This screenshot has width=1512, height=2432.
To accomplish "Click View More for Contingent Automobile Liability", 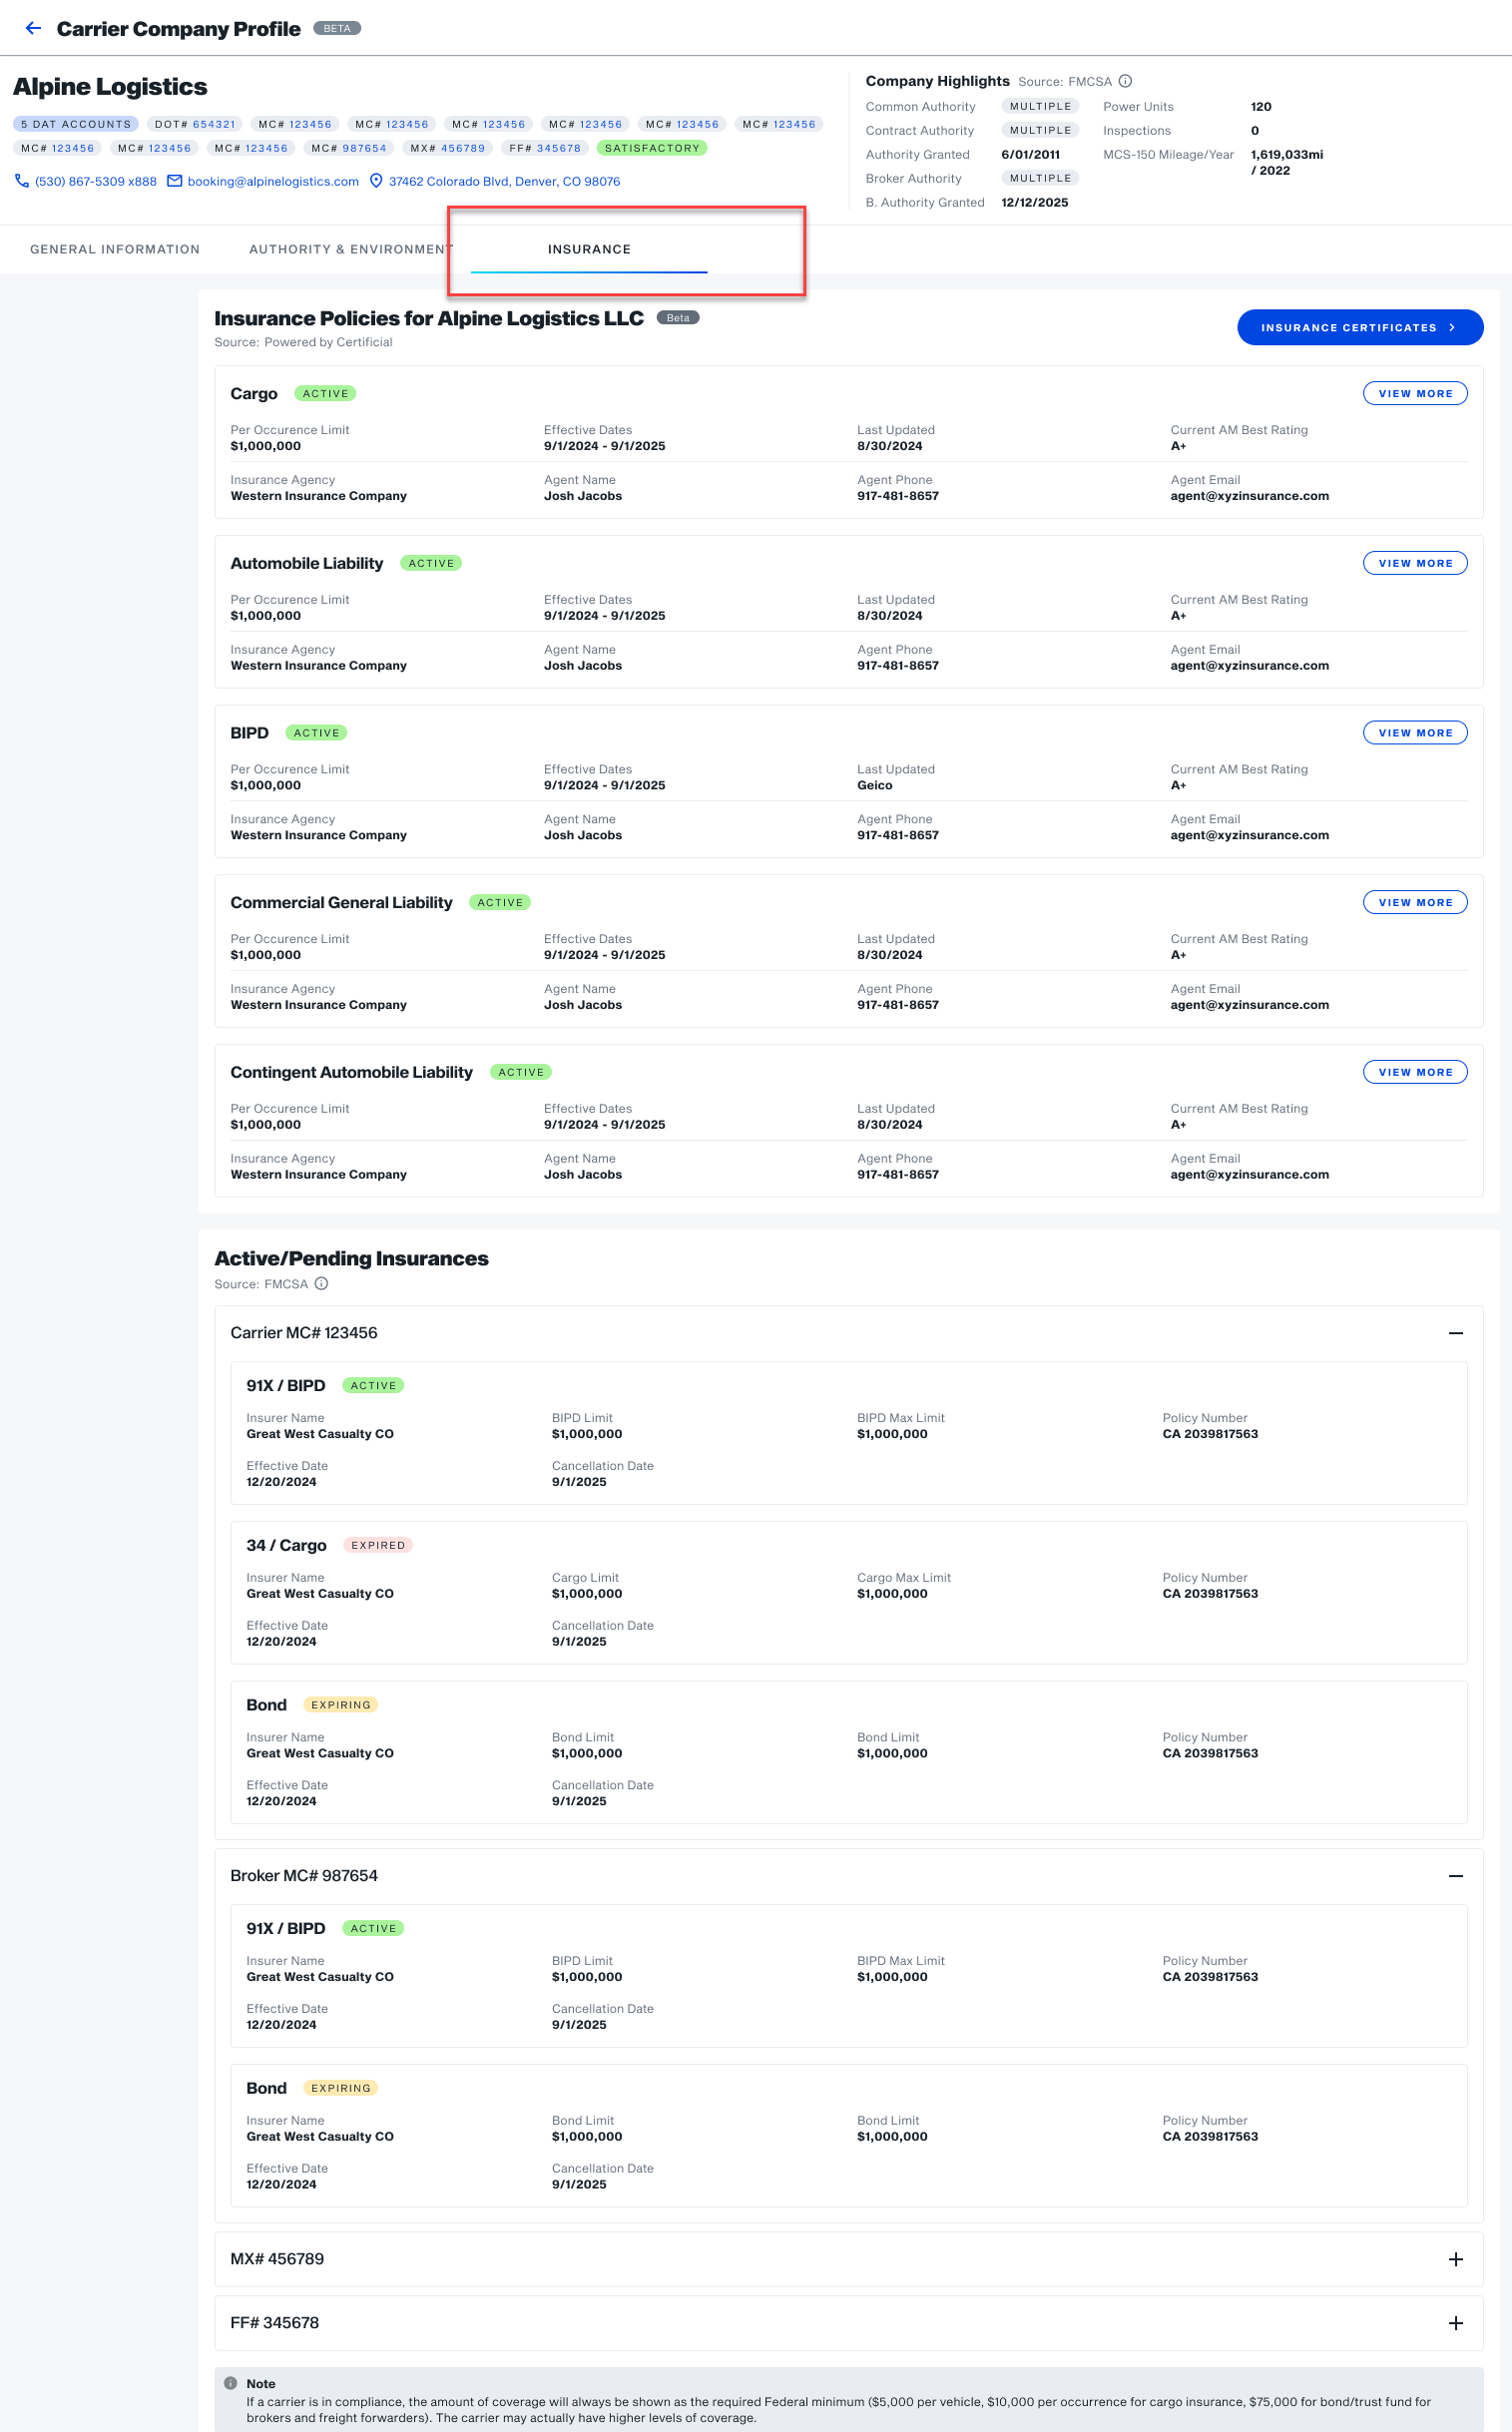I will 1414,1072.
